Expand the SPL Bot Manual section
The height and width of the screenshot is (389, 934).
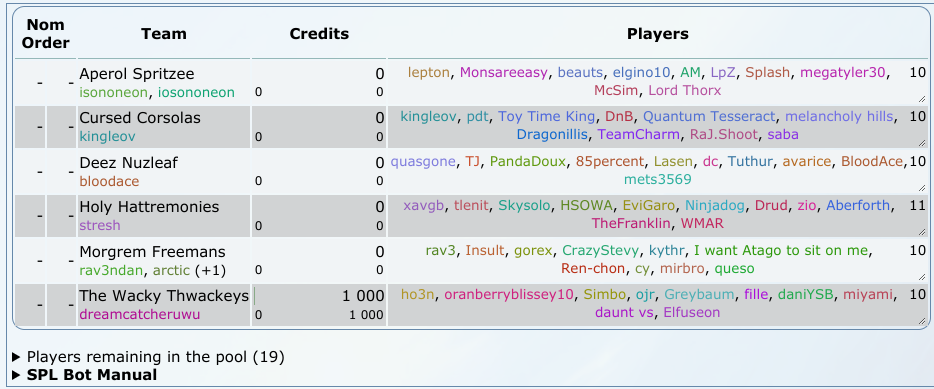coord(85,375)
